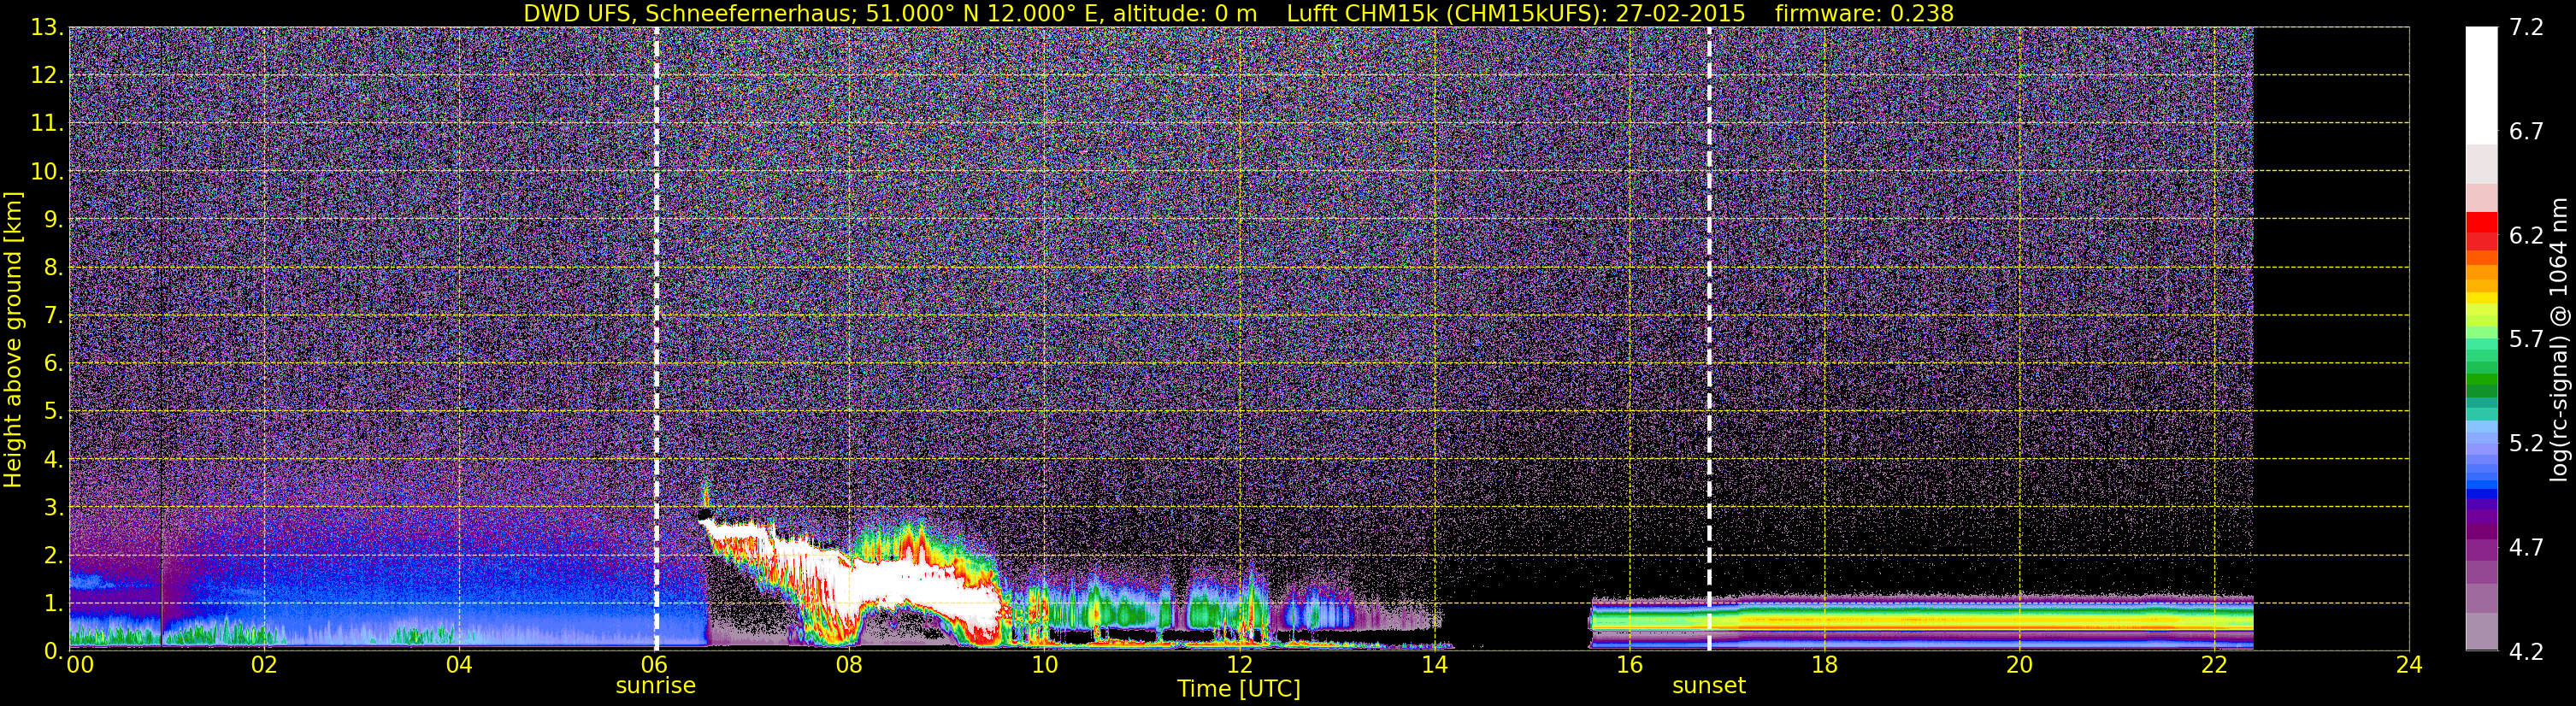Click the y-axis tick label '5.'
The height and width of the screenshot is (706, 2576).
pyautogui.click(x=53, y=412)
